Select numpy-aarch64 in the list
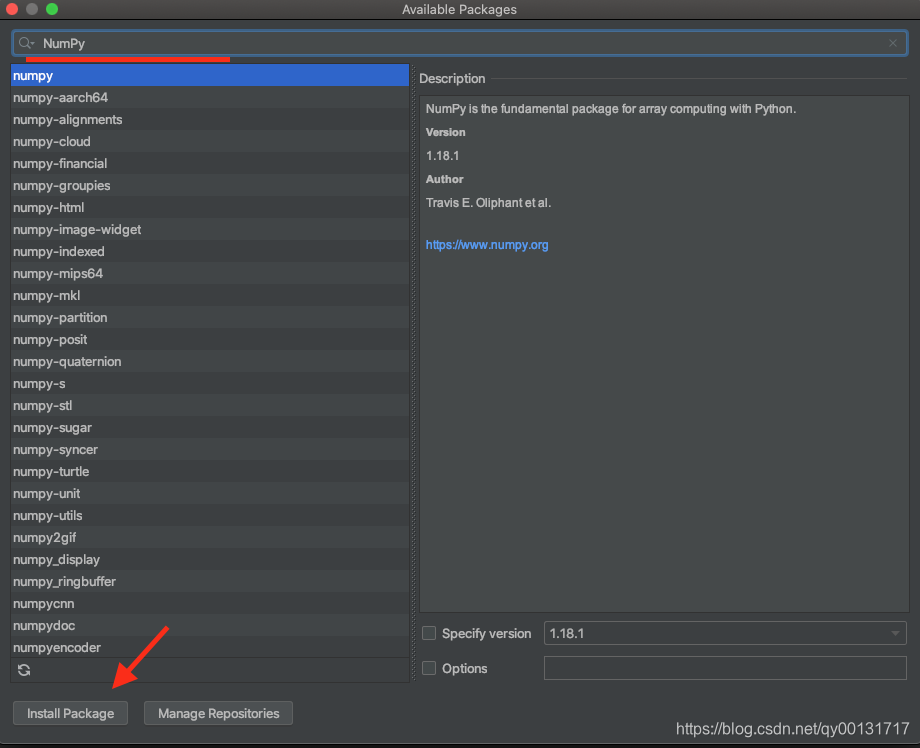 pos(209,97)
